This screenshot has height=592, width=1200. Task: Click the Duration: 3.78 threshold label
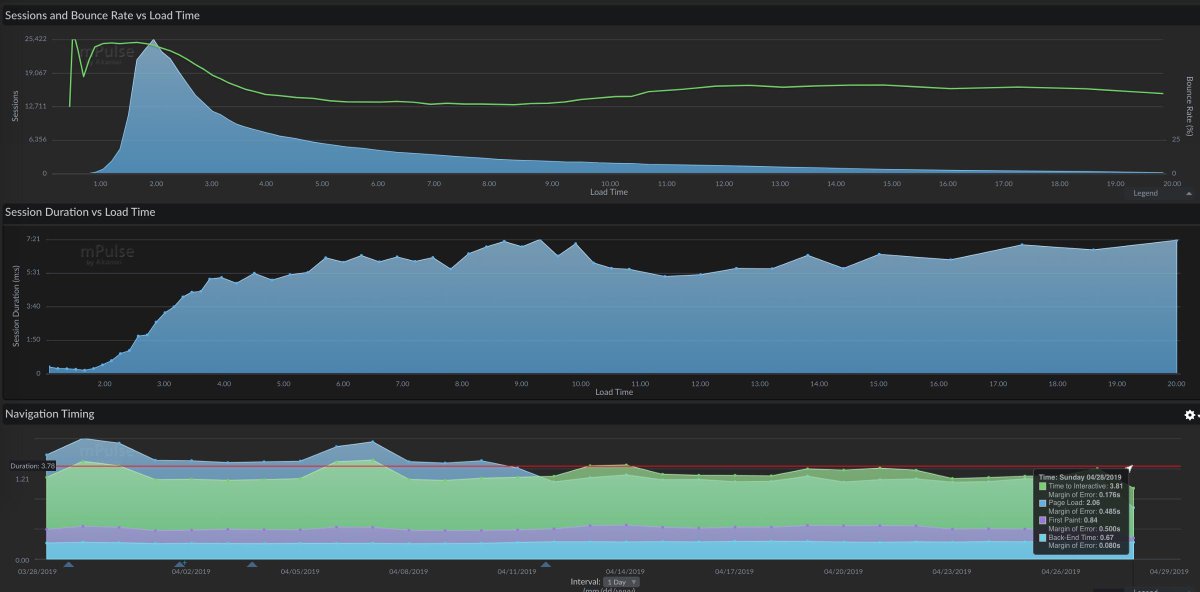click(34, 466)
